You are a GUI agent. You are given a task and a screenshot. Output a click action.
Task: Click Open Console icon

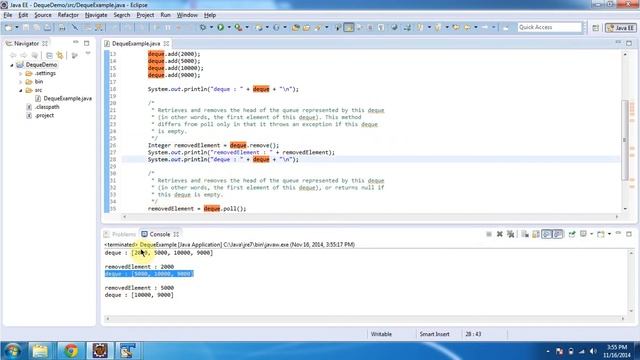(600, 234)
